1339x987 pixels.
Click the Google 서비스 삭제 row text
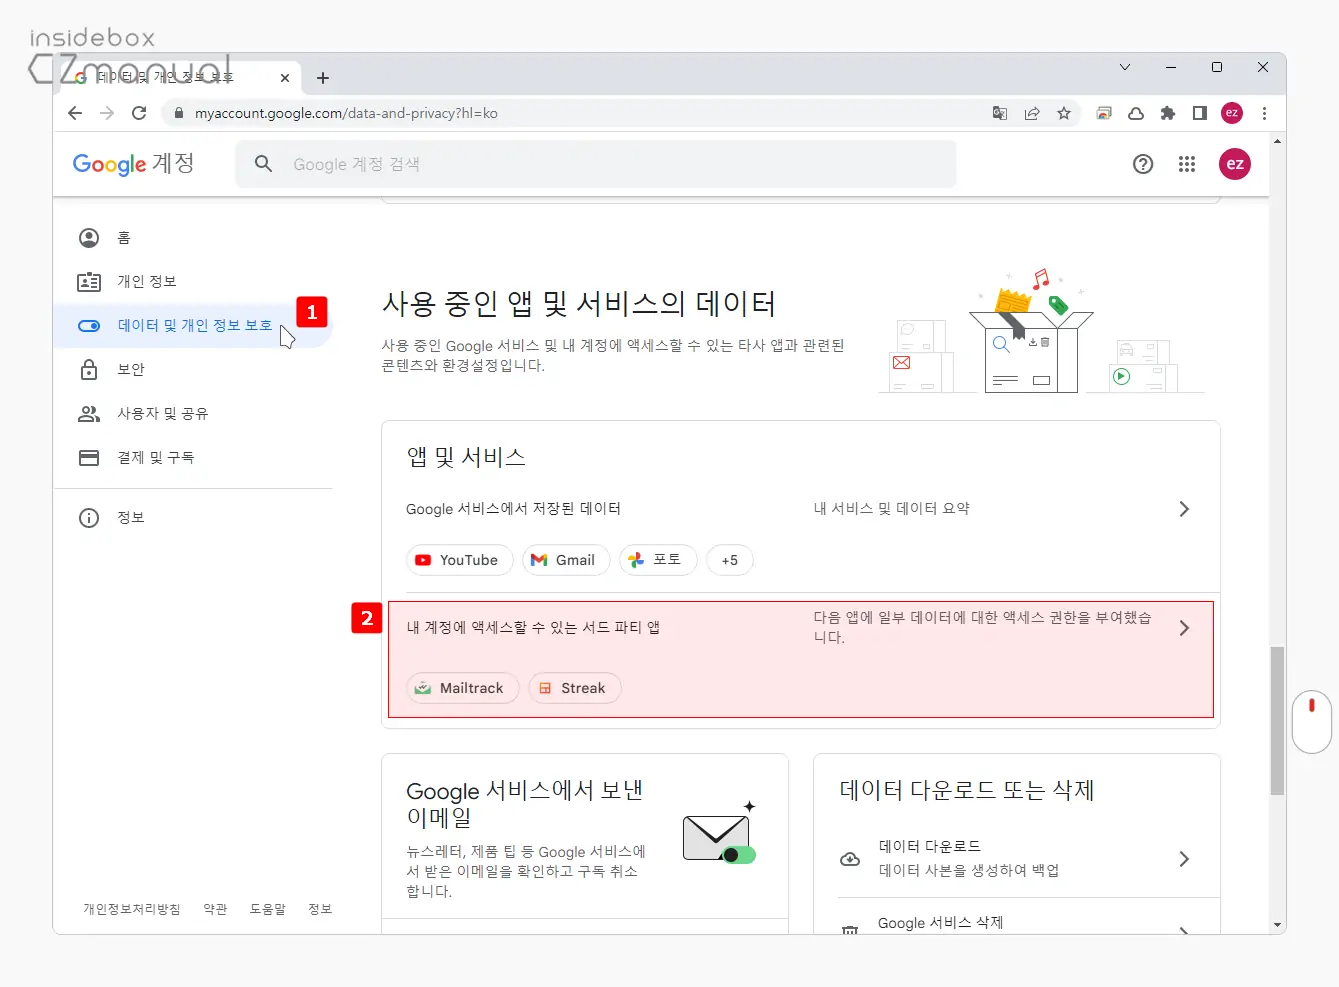(x=940, y=923)
